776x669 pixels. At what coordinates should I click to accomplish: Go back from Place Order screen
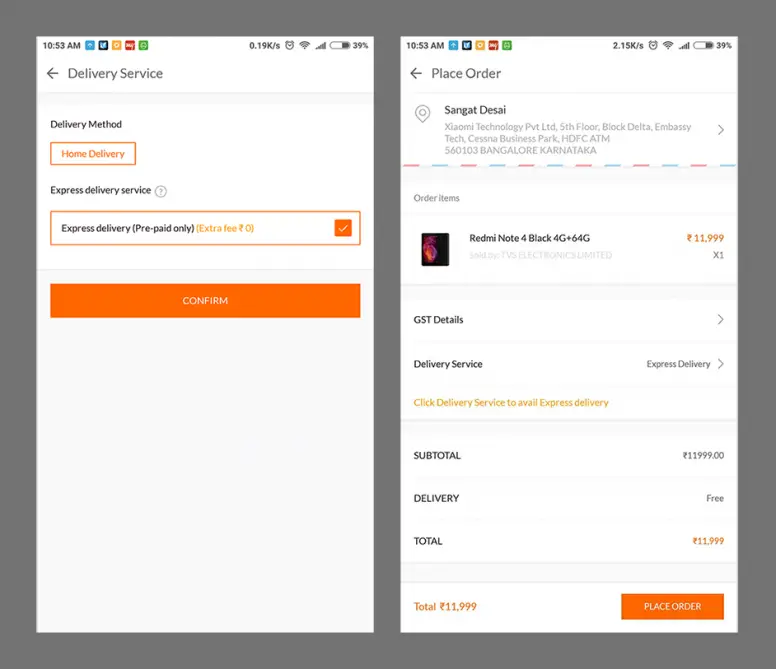coord(416,74)
